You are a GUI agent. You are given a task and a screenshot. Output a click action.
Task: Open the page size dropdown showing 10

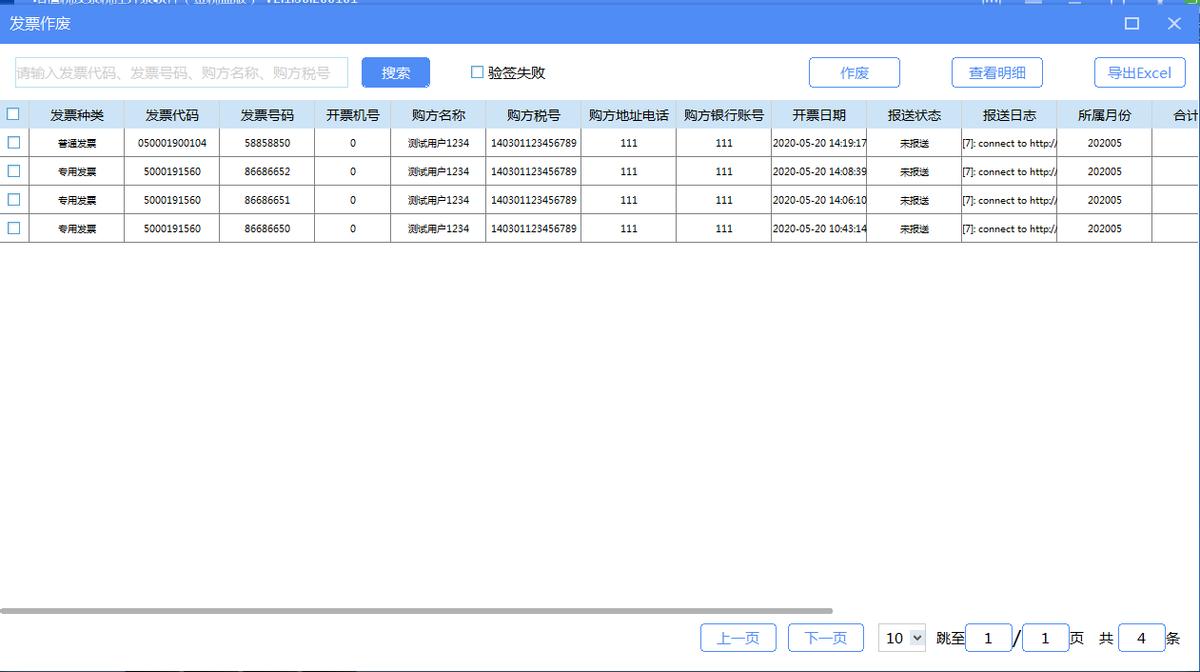click(x=902, y=638)
